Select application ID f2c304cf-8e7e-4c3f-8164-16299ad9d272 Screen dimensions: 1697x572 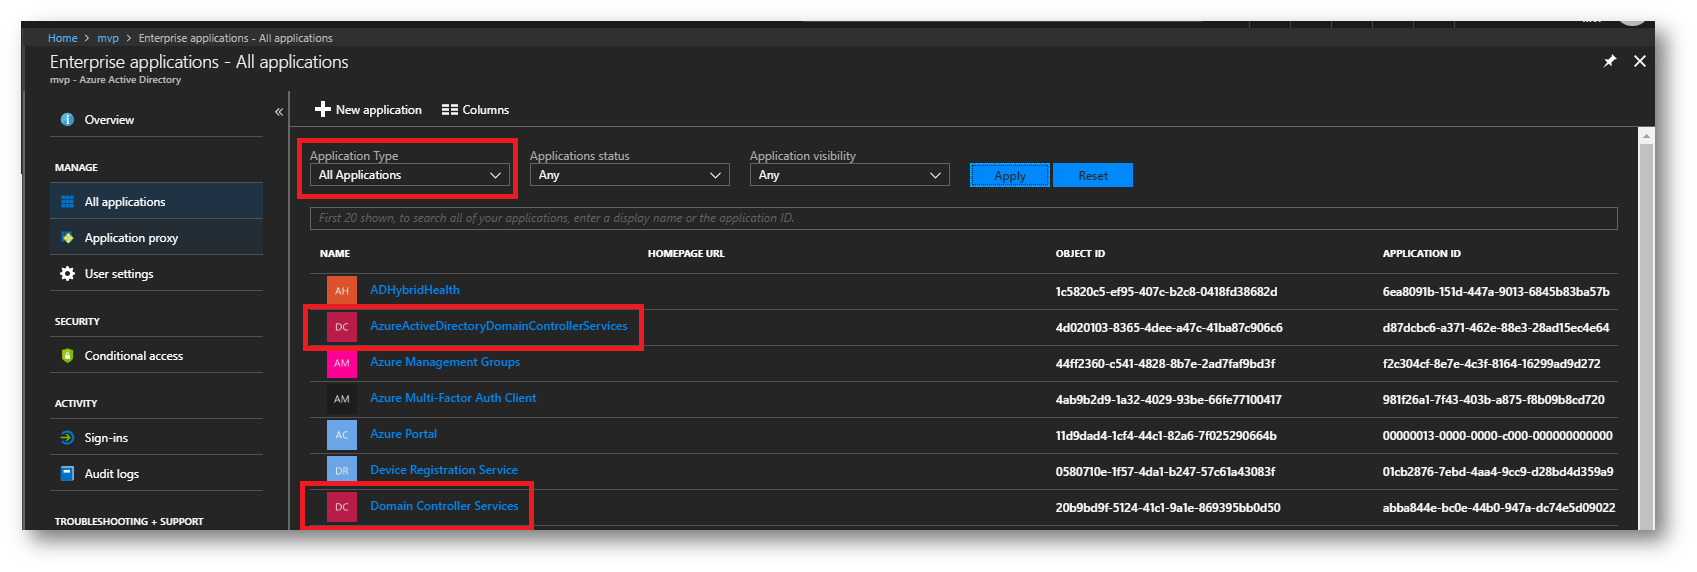click(x=1491, y=364)
